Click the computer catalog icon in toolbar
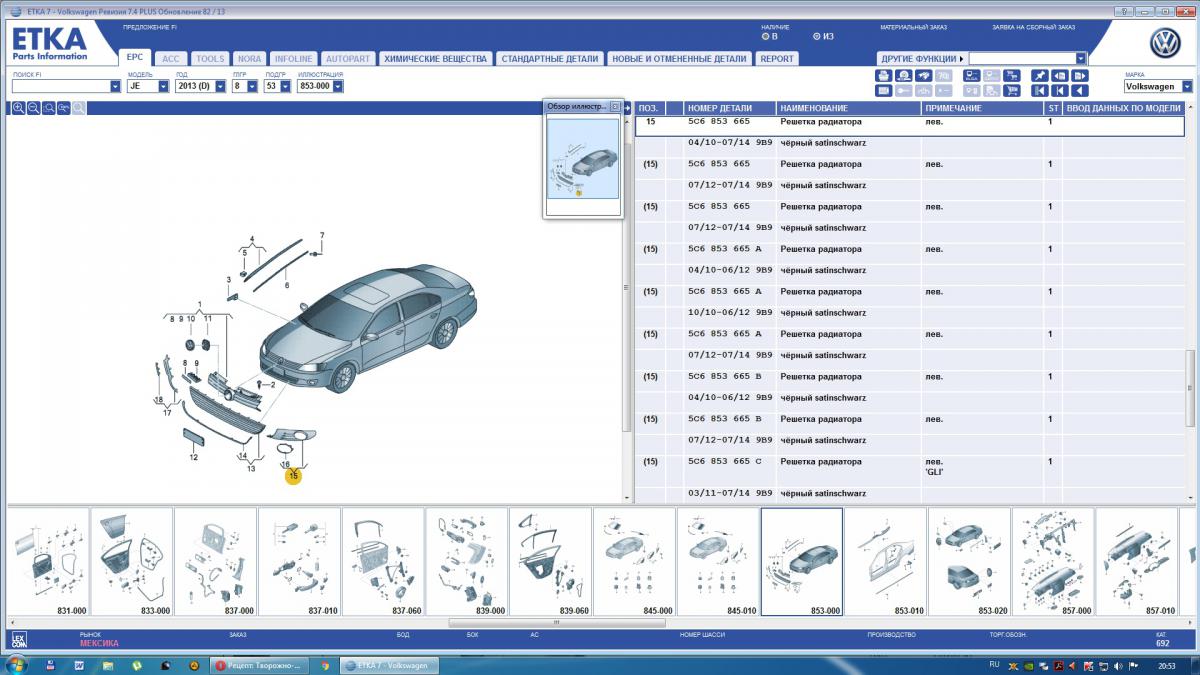 click(x=972, y=75)
